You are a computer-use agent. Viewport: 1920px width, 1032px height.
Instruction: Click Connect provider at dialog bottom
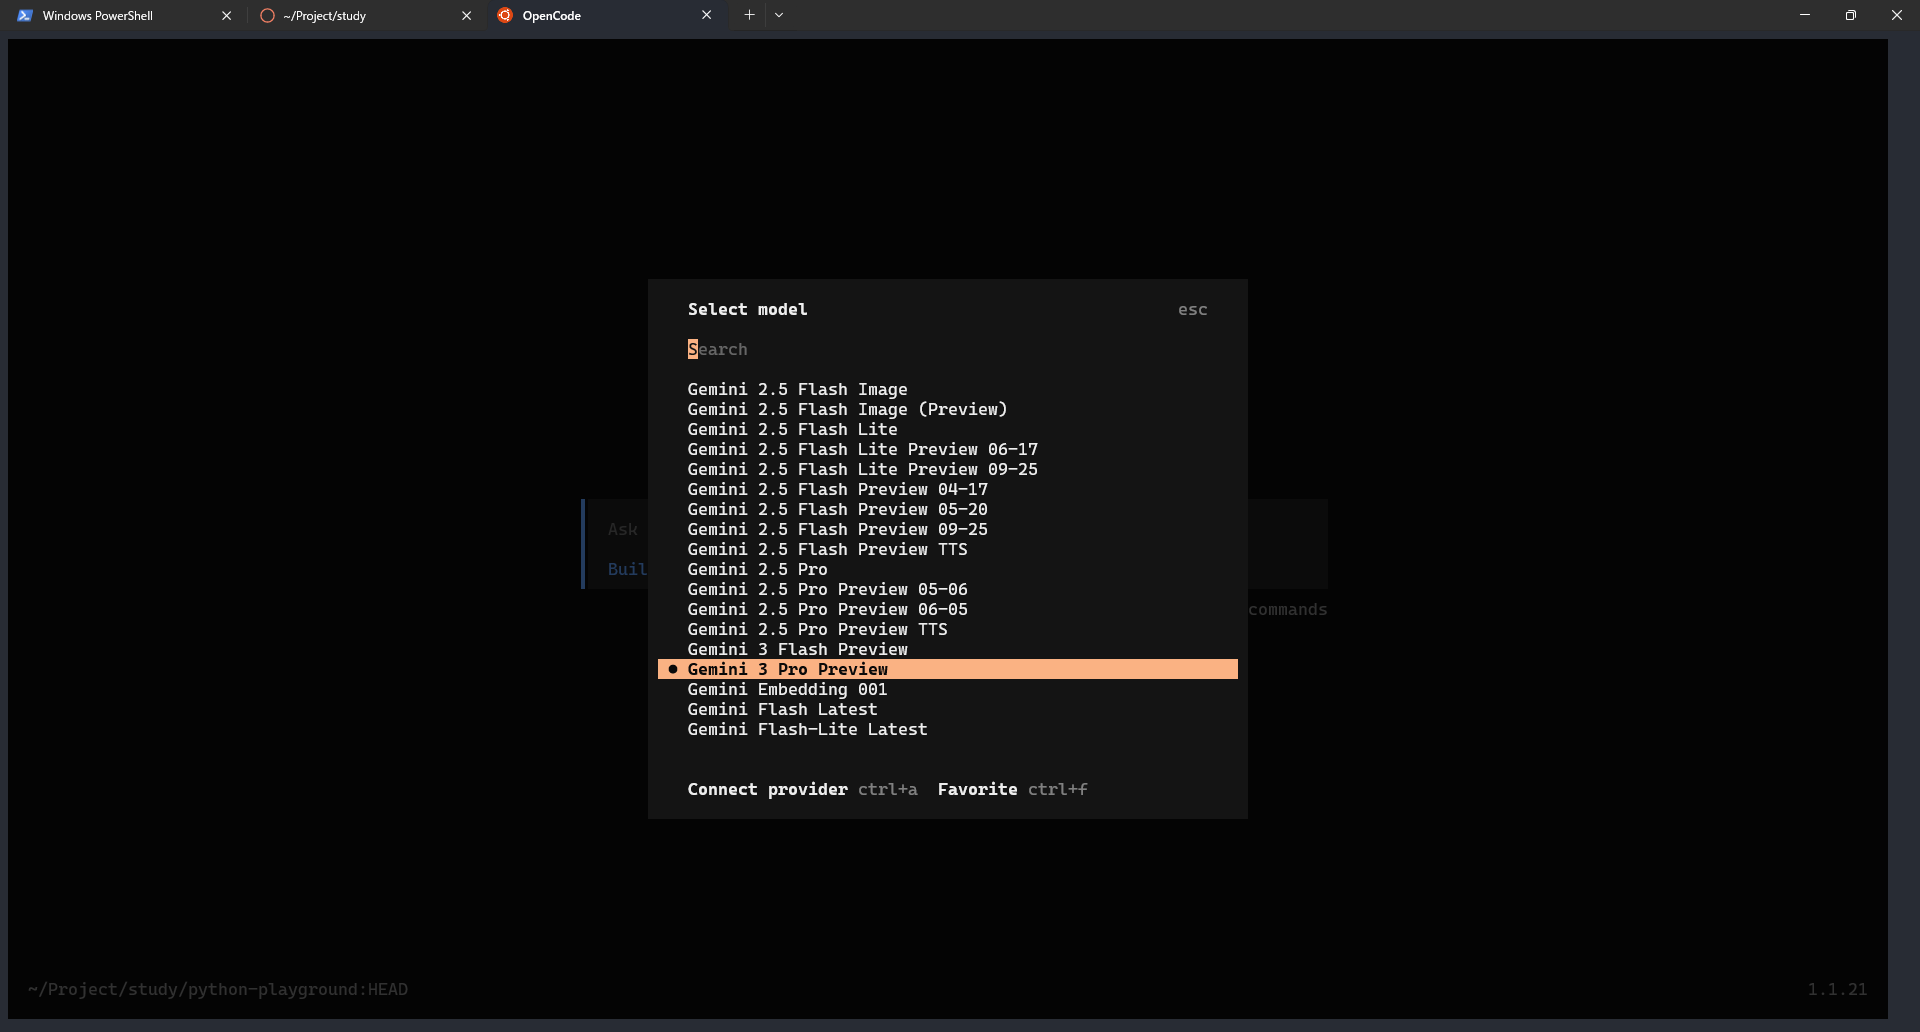(767, 789)
